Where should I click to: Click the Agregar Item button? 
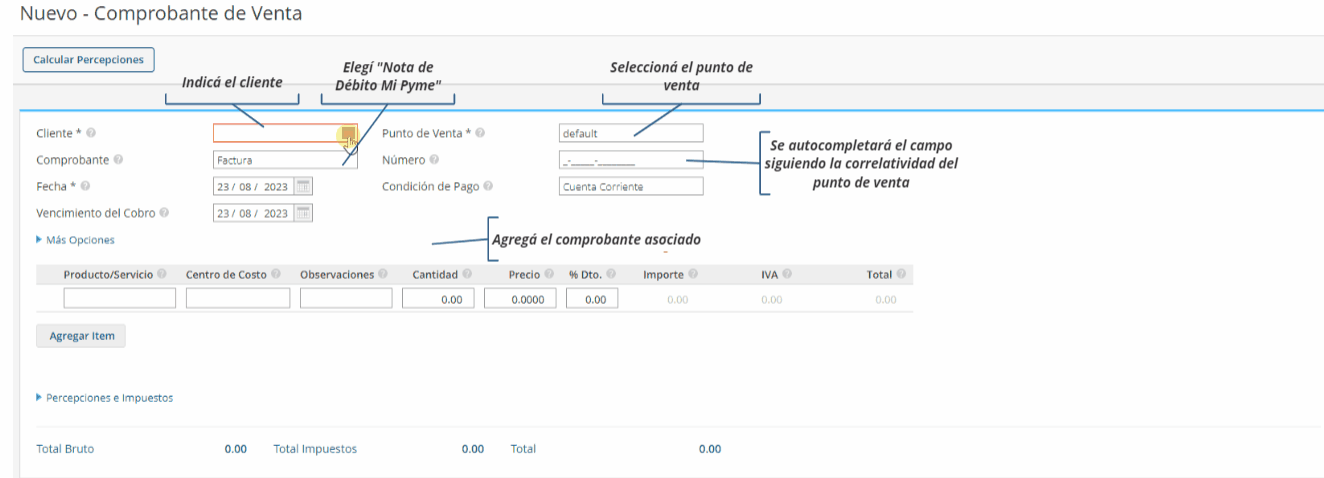(x=81, y=336)
